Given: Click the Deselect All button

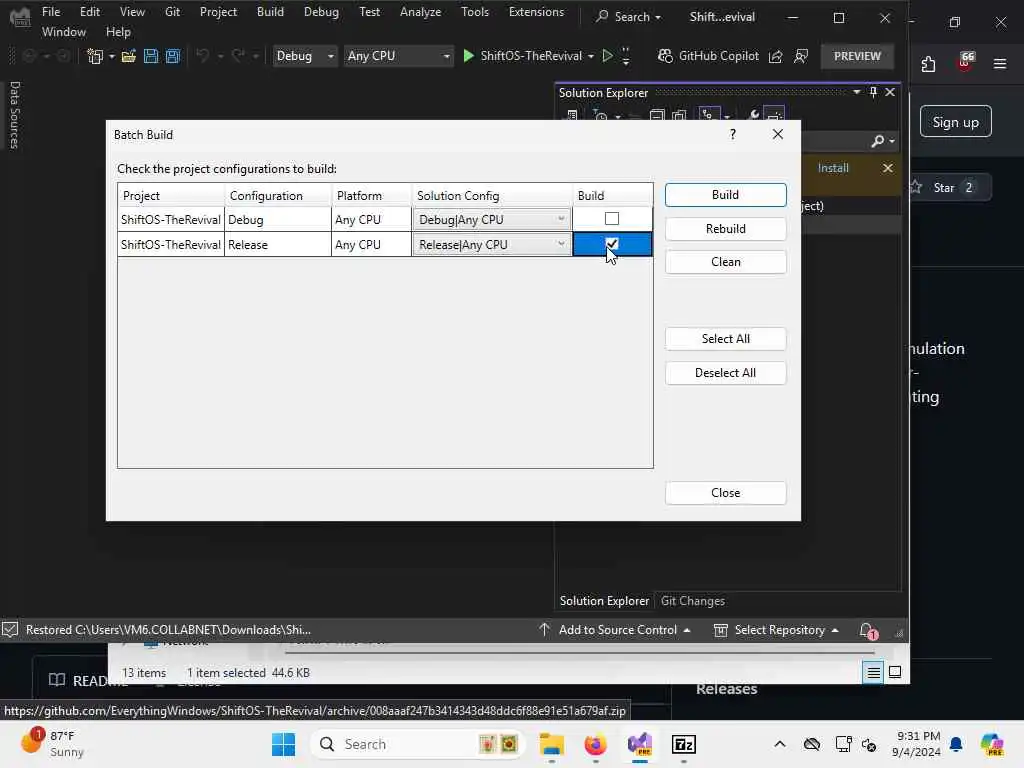Looking at the screenshot, I should [x=726, y=373].
